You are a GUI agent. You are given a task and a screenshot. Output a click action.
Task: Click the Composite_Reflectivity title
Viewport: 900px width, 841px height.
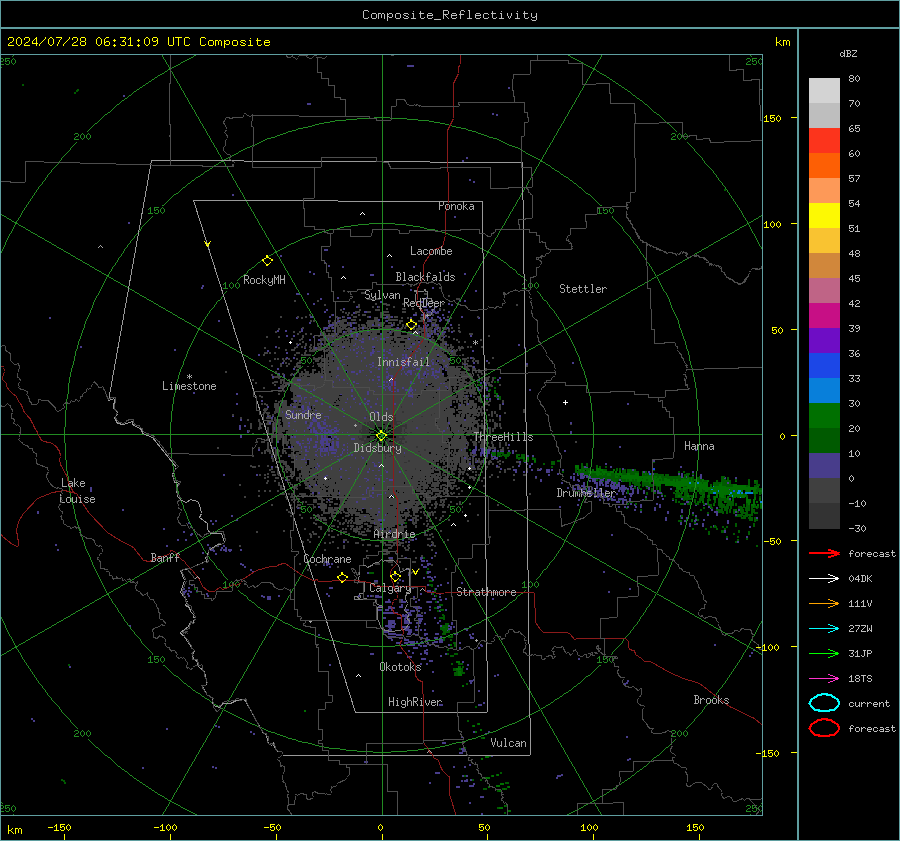click(x=450, y=15)
